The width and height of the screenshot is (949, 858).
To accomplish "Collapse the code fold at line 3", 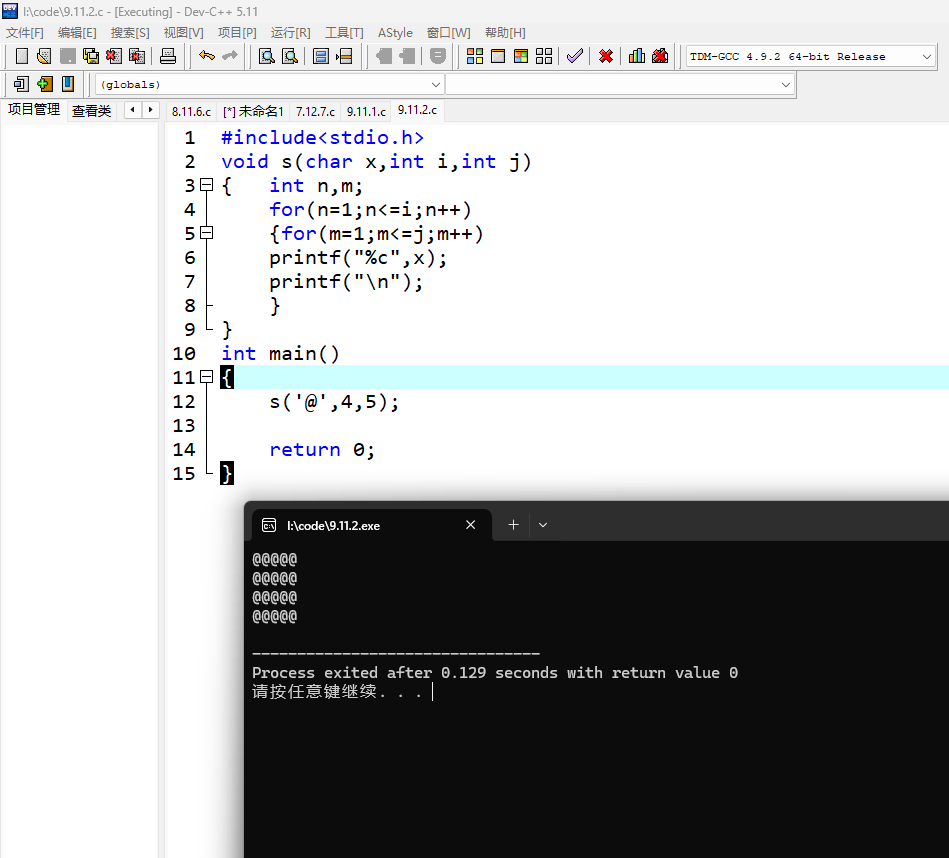I will [207, 185].
